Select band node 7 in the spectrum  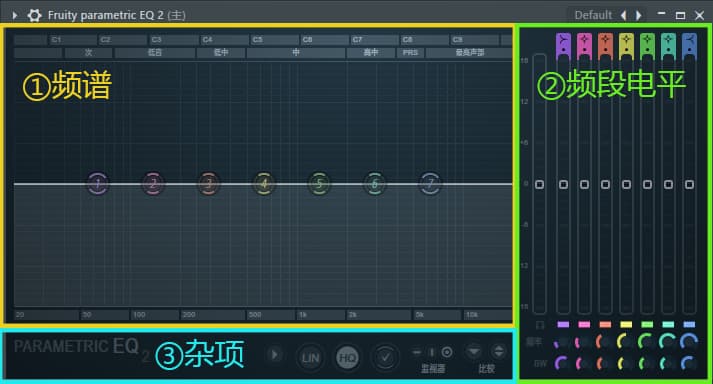coord(430,184)
